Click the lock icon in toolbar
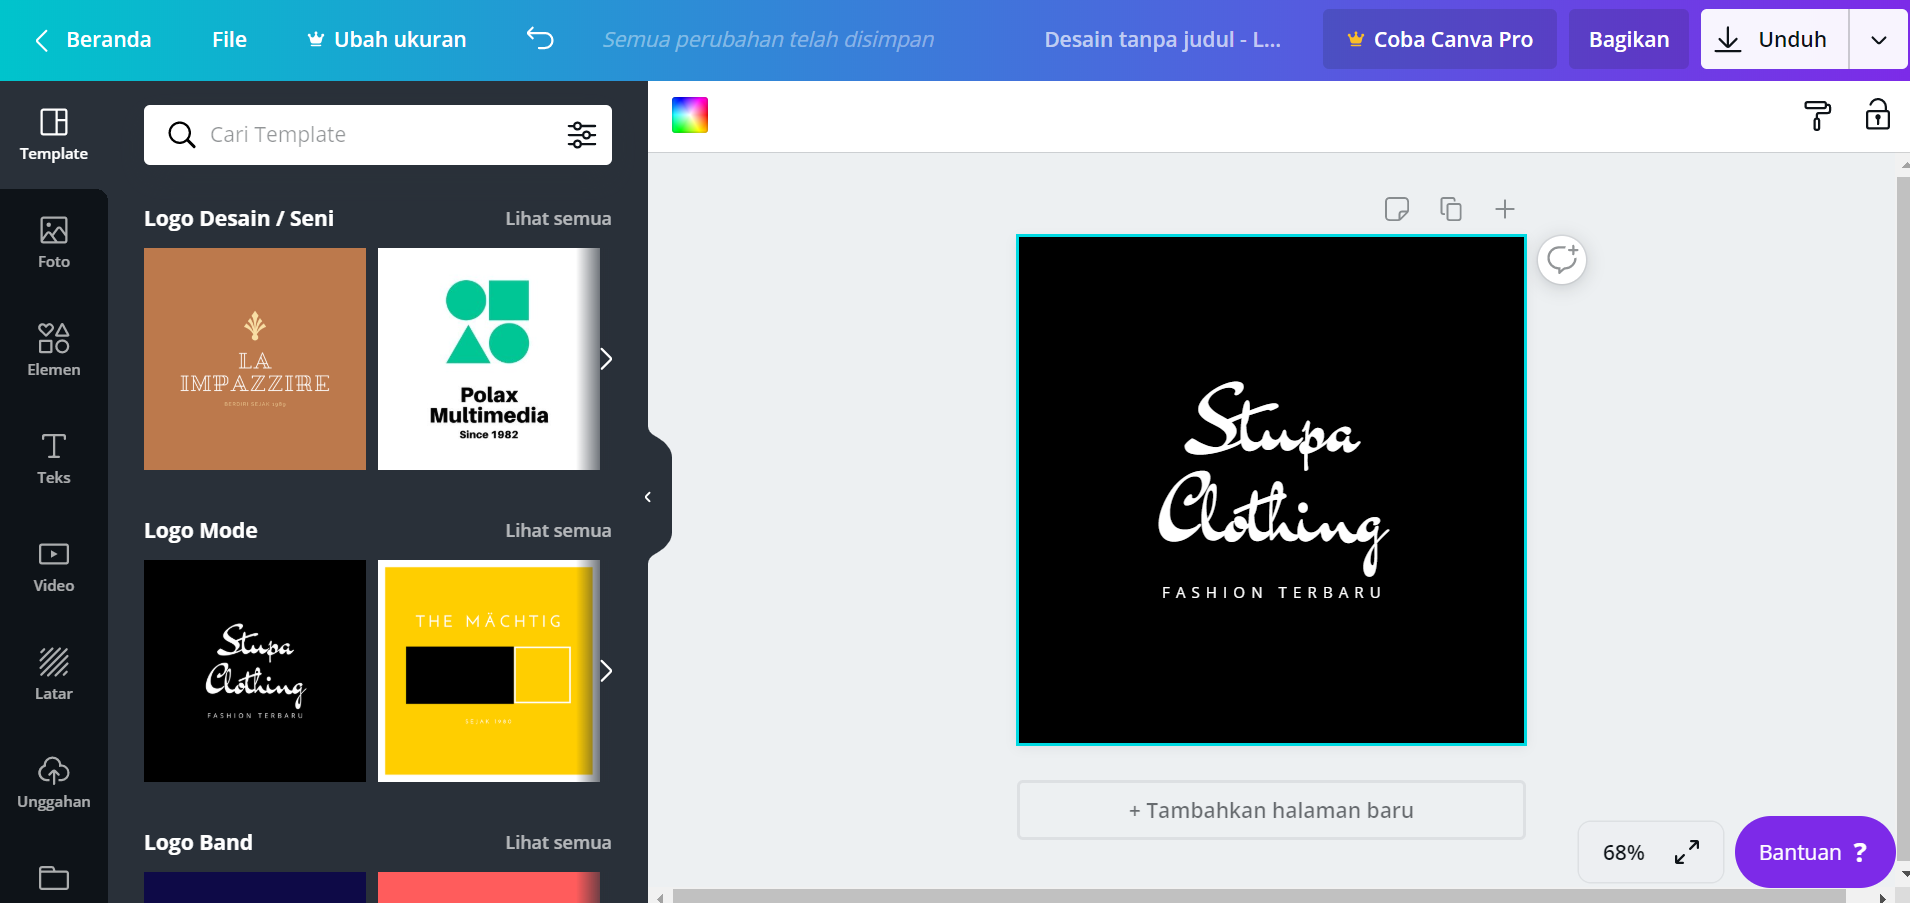 point(1878,115)
